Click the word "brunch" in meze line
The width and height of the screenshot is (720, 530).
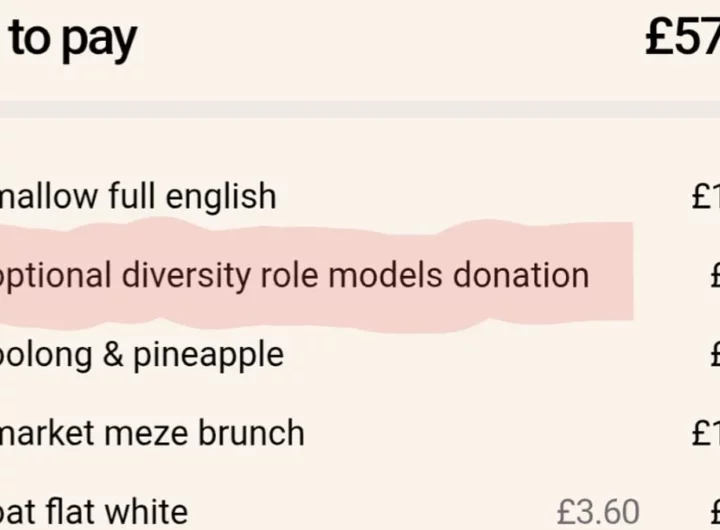coord(251,433)
